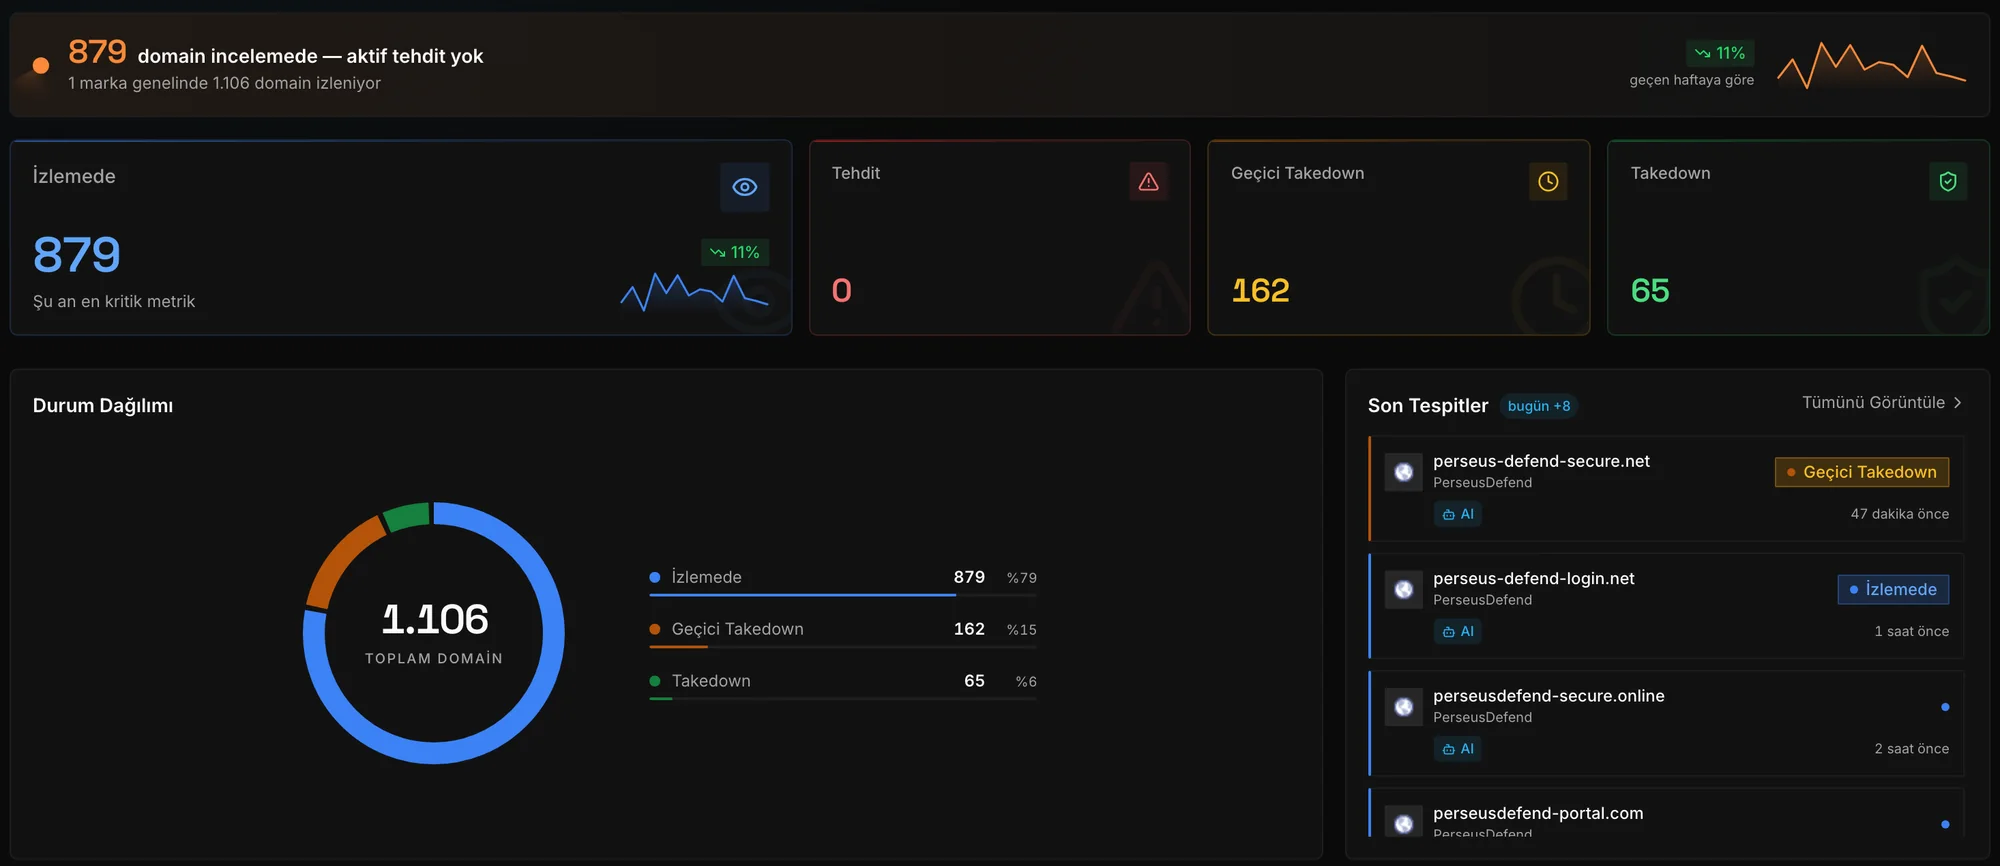Click the orange sparkline chart in banner
2000x866 pixels.
click(x=1871, y=65)
